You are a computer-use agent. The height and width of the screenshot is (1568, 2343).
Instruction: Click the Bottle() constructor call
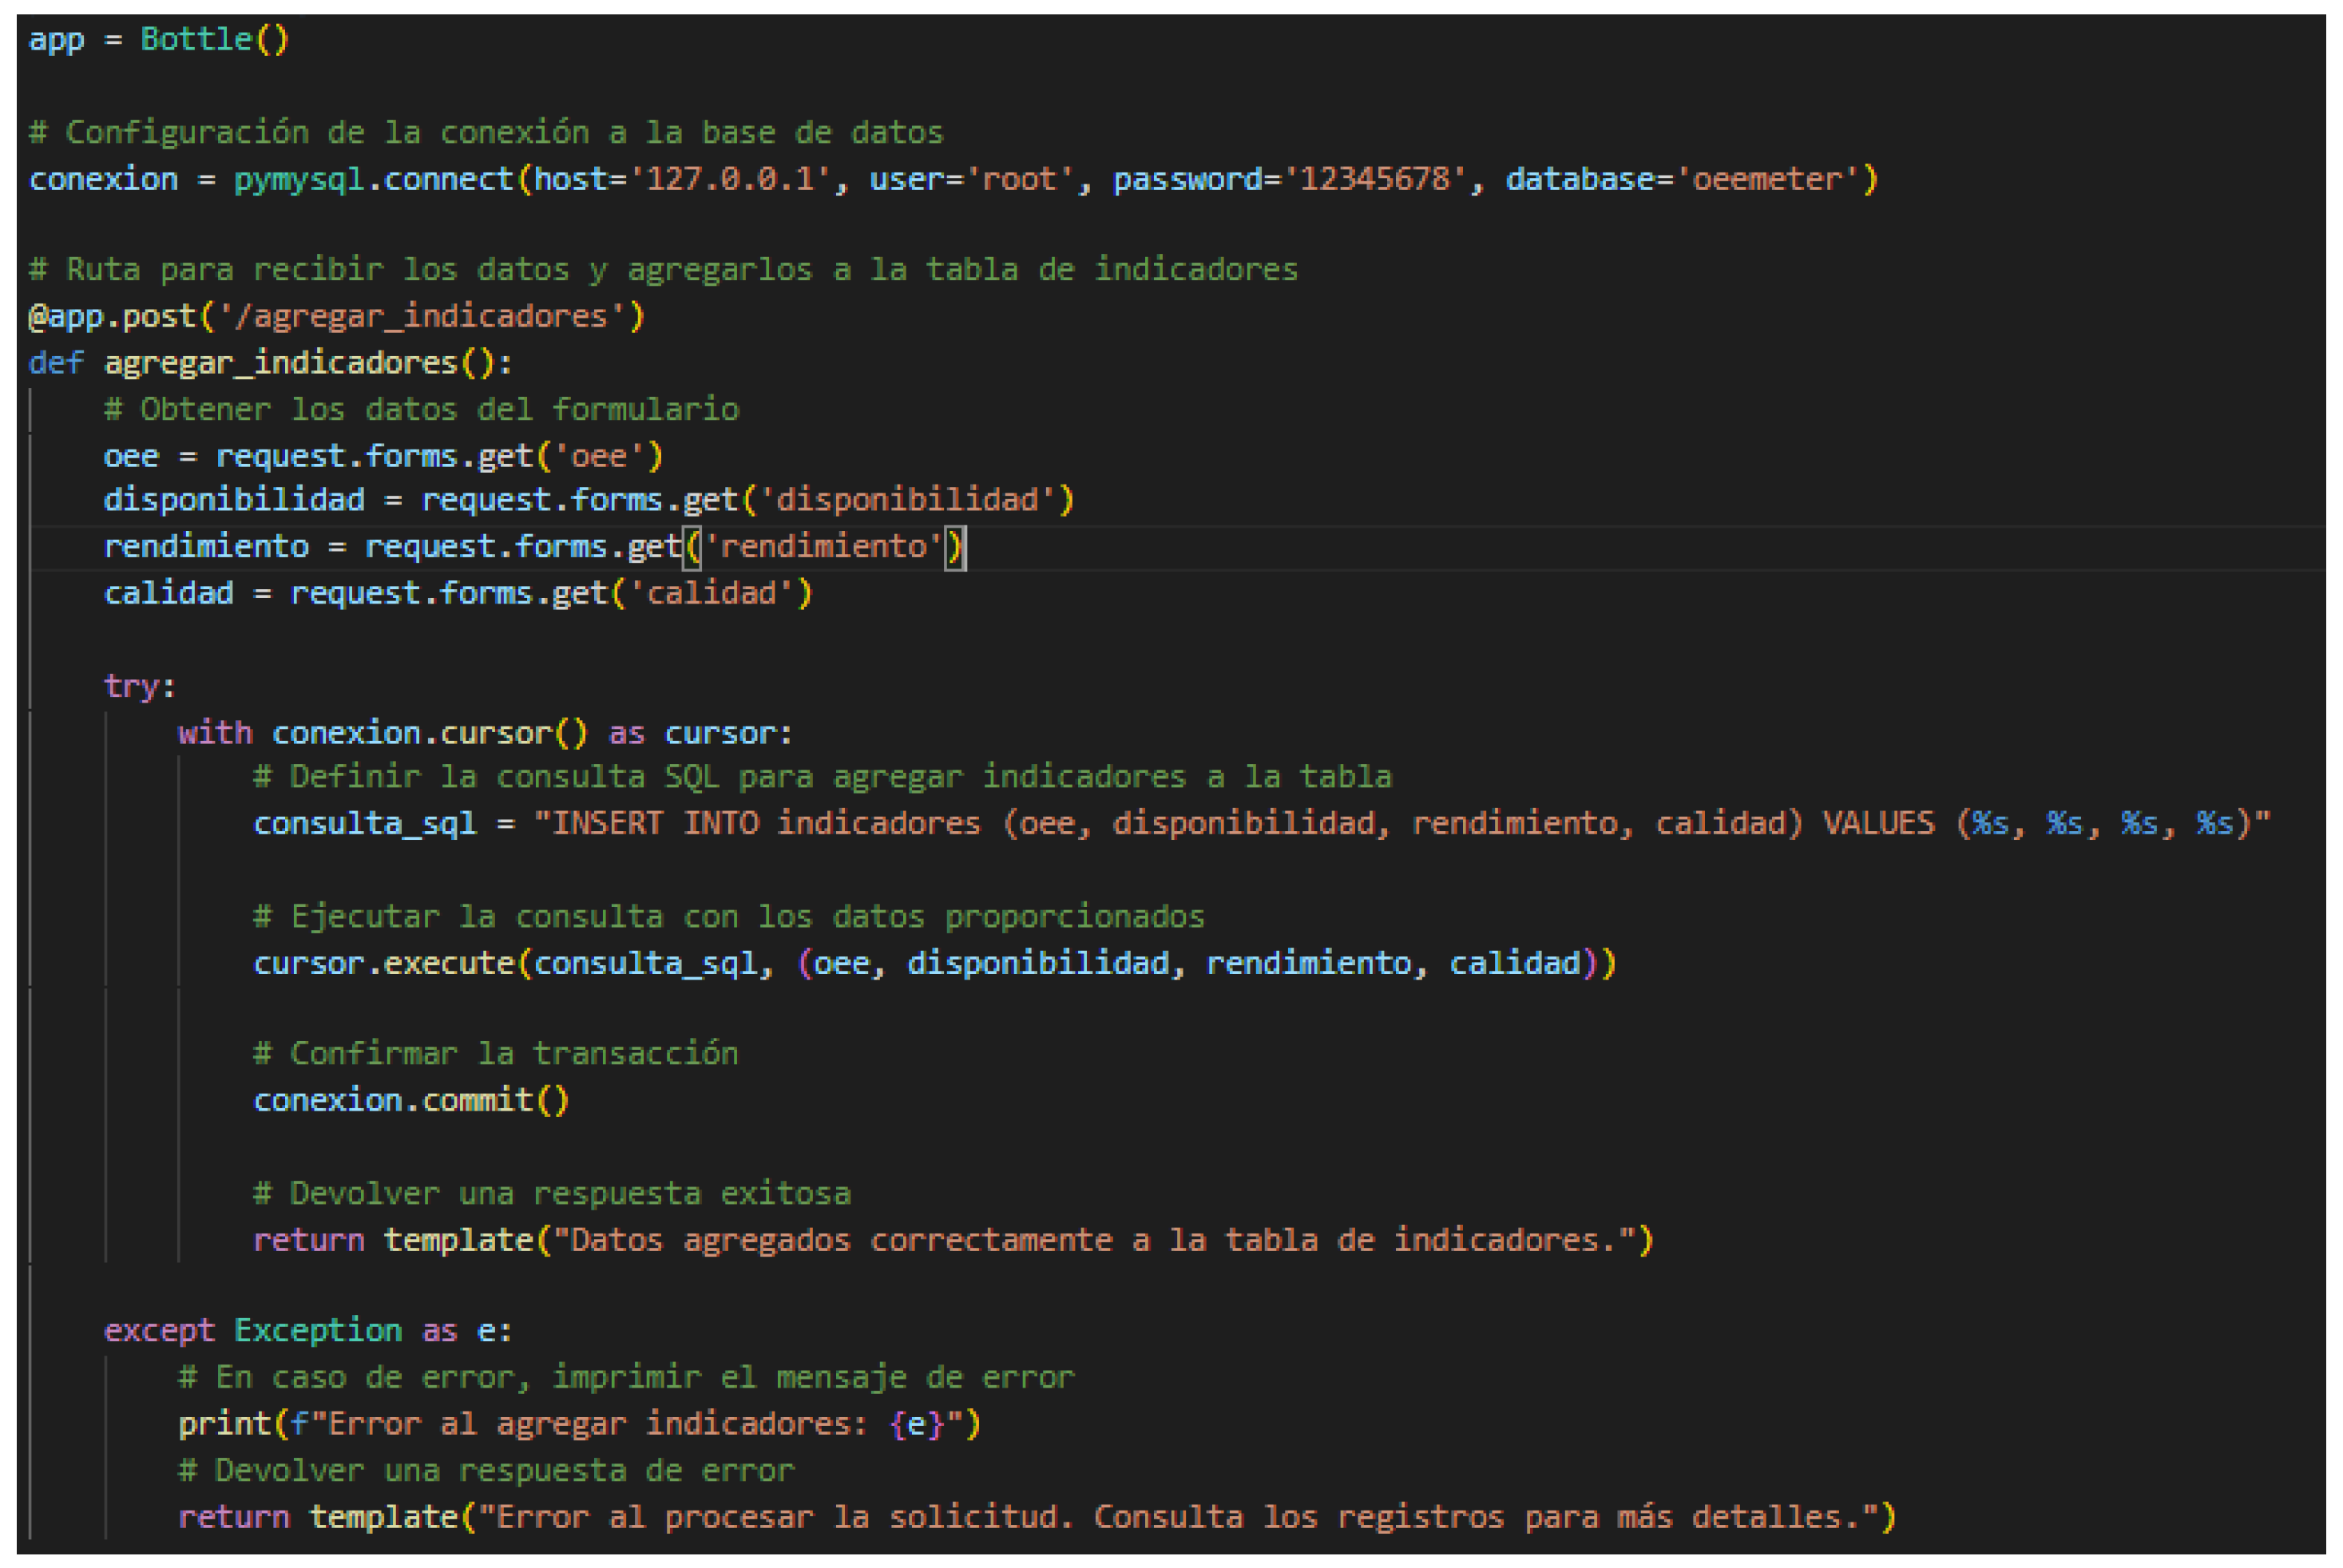pos(213,40)
